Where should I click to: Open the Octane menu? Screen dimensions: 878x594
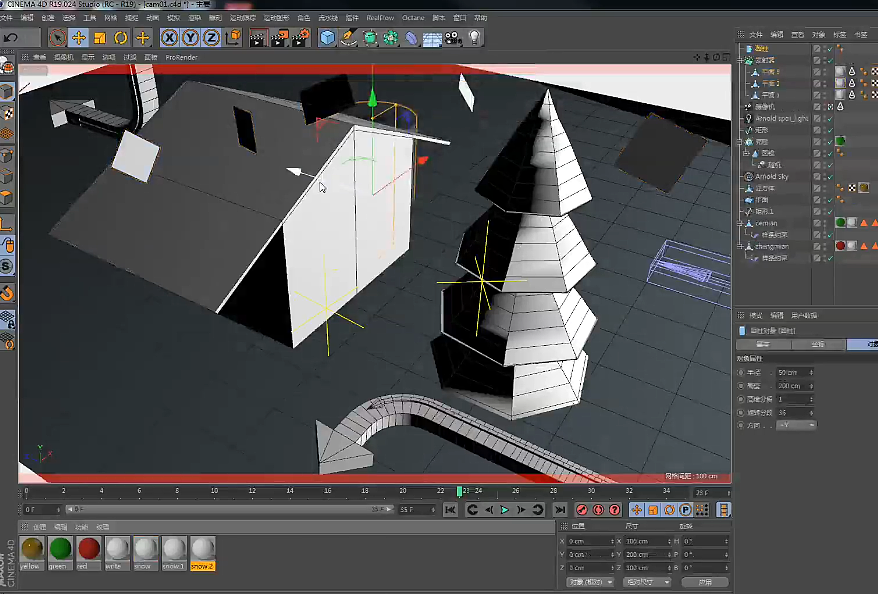pos(412,17)
